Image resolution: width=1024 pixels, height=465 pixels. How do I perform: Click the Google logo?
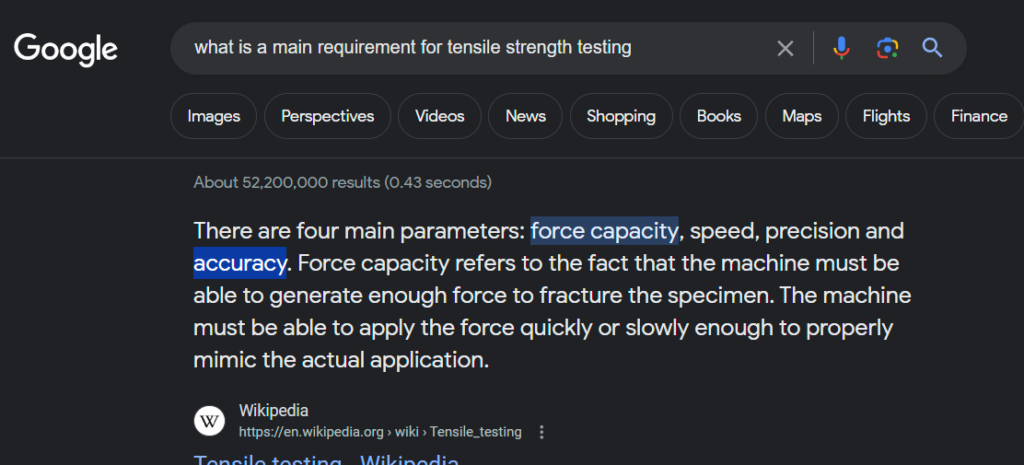coord(66,48)
